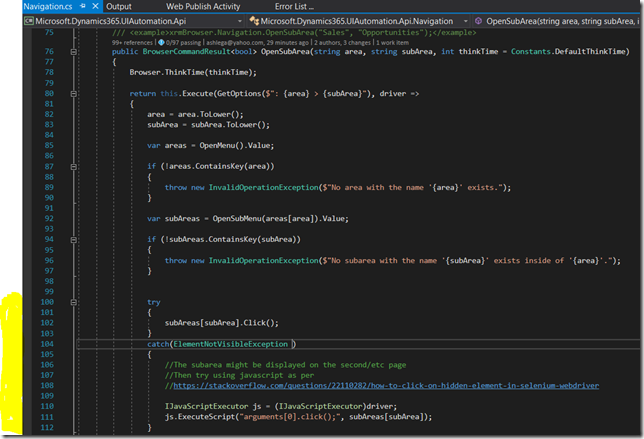
Task: Open the 0/97 passing test indicator
Action: 184,43
